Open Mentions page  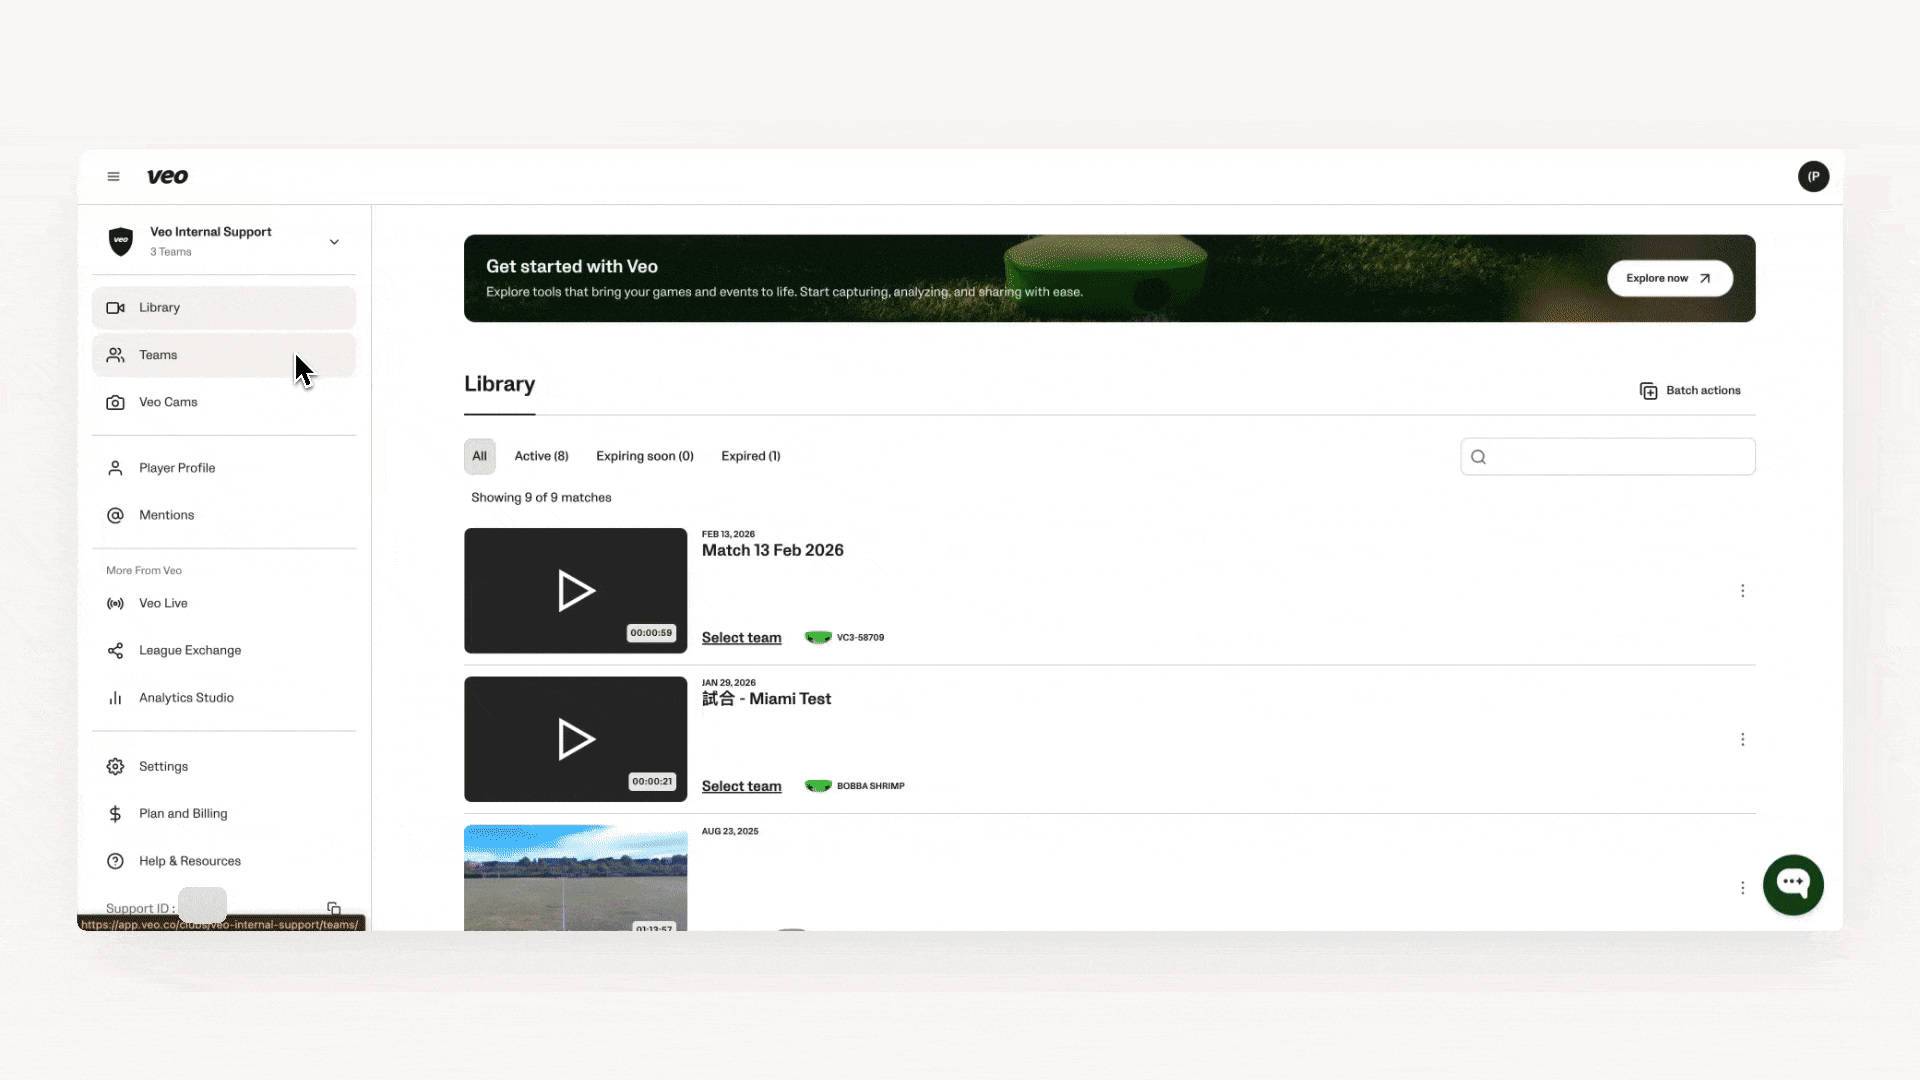point(224,515)
